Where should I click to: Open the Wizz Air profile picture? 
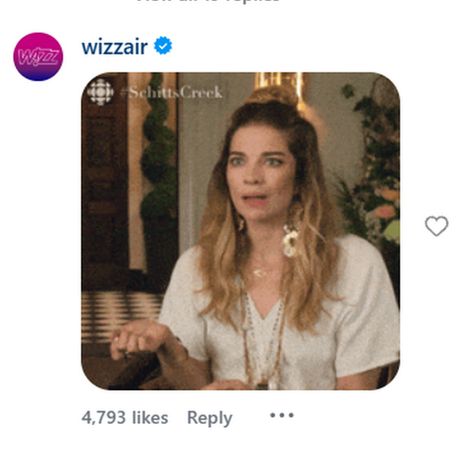click(x=38, y=57)
